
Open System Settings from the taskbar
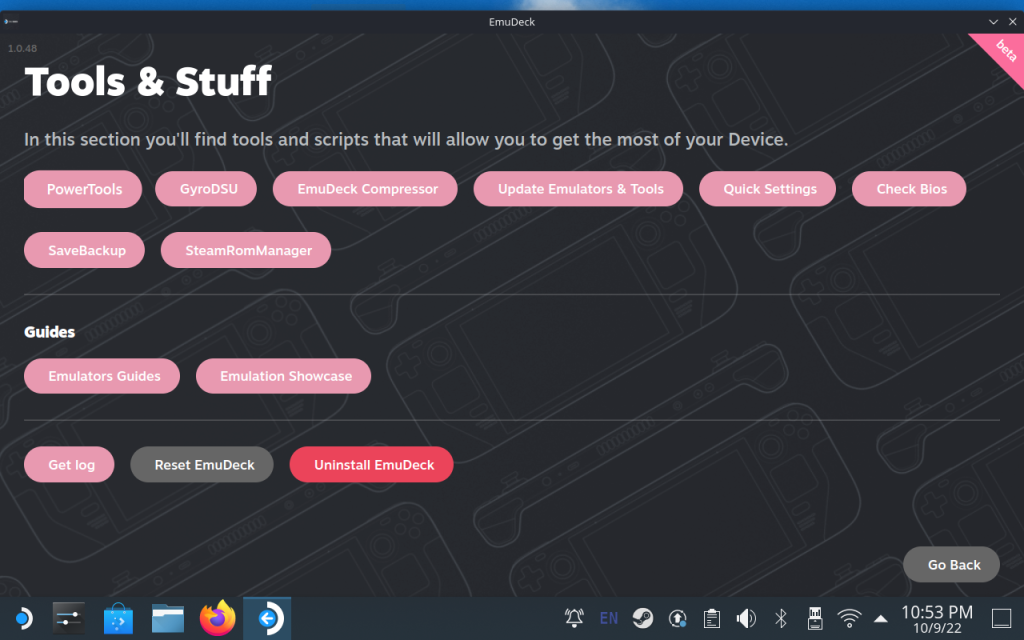coord(69,618)
